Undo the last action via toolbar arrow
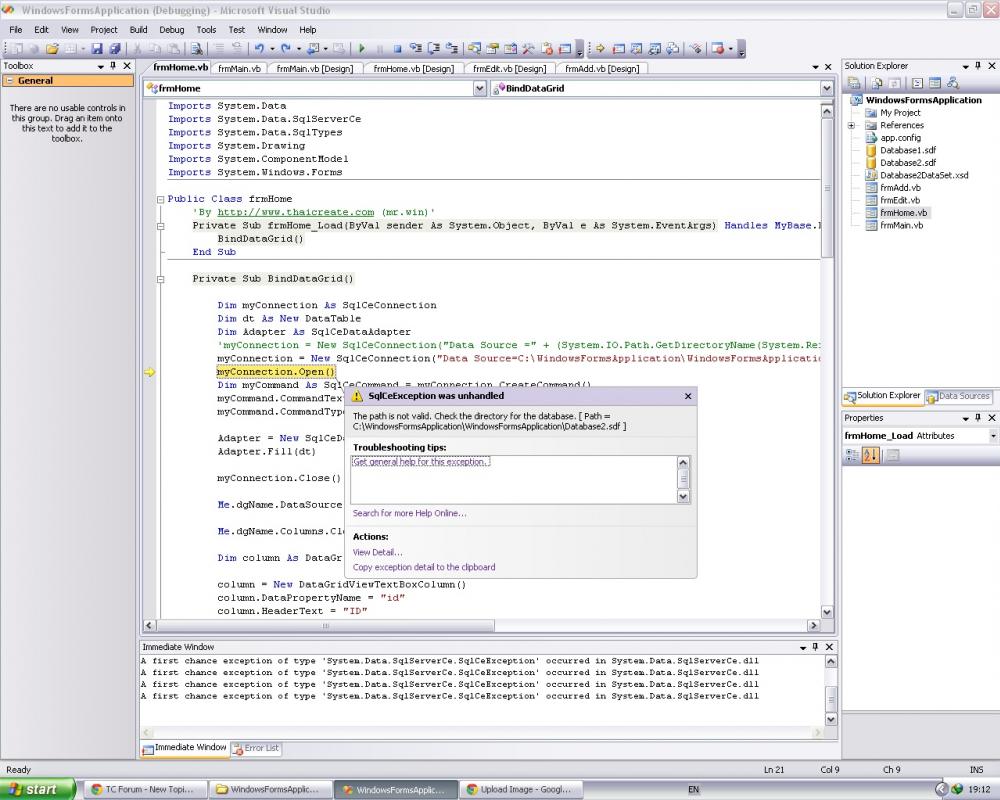This screenshot has height=800, width=1000. point(259,48)
